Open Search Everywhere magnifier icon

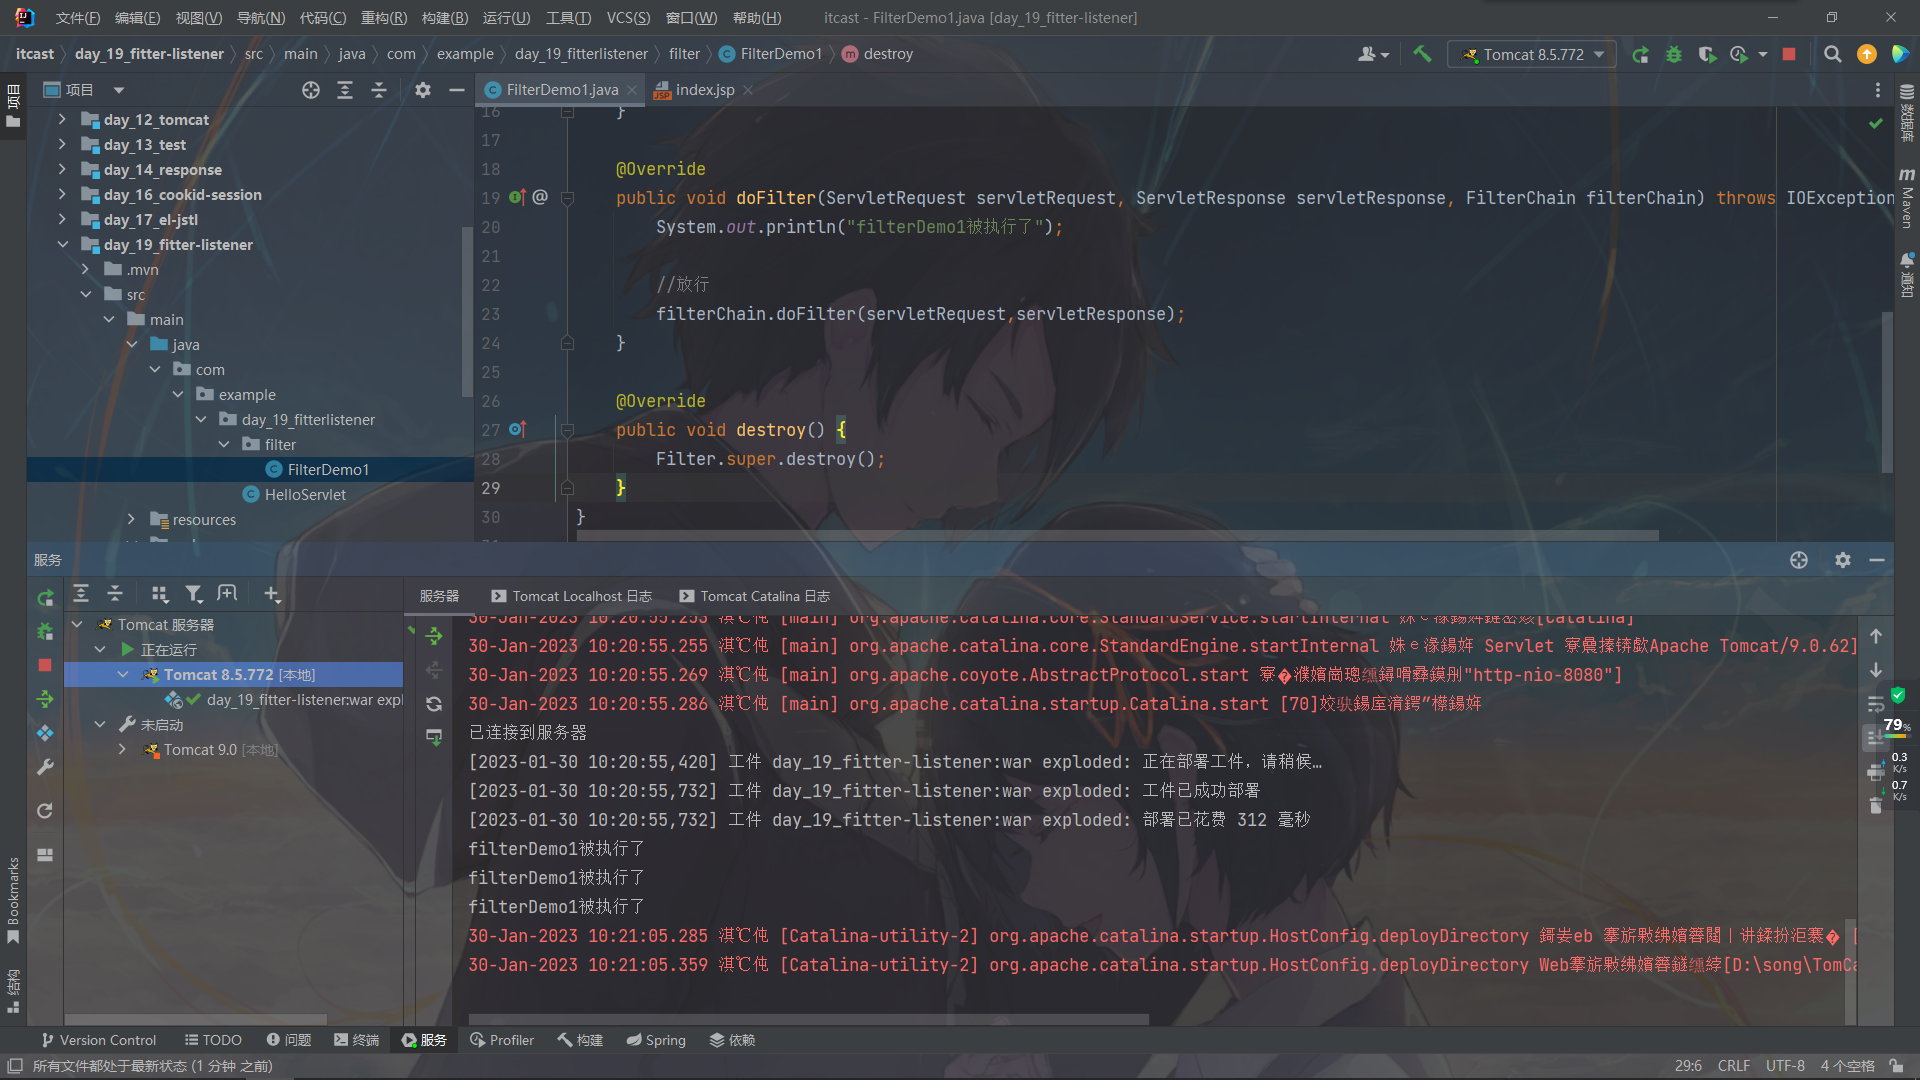(x=1832, y=54)
